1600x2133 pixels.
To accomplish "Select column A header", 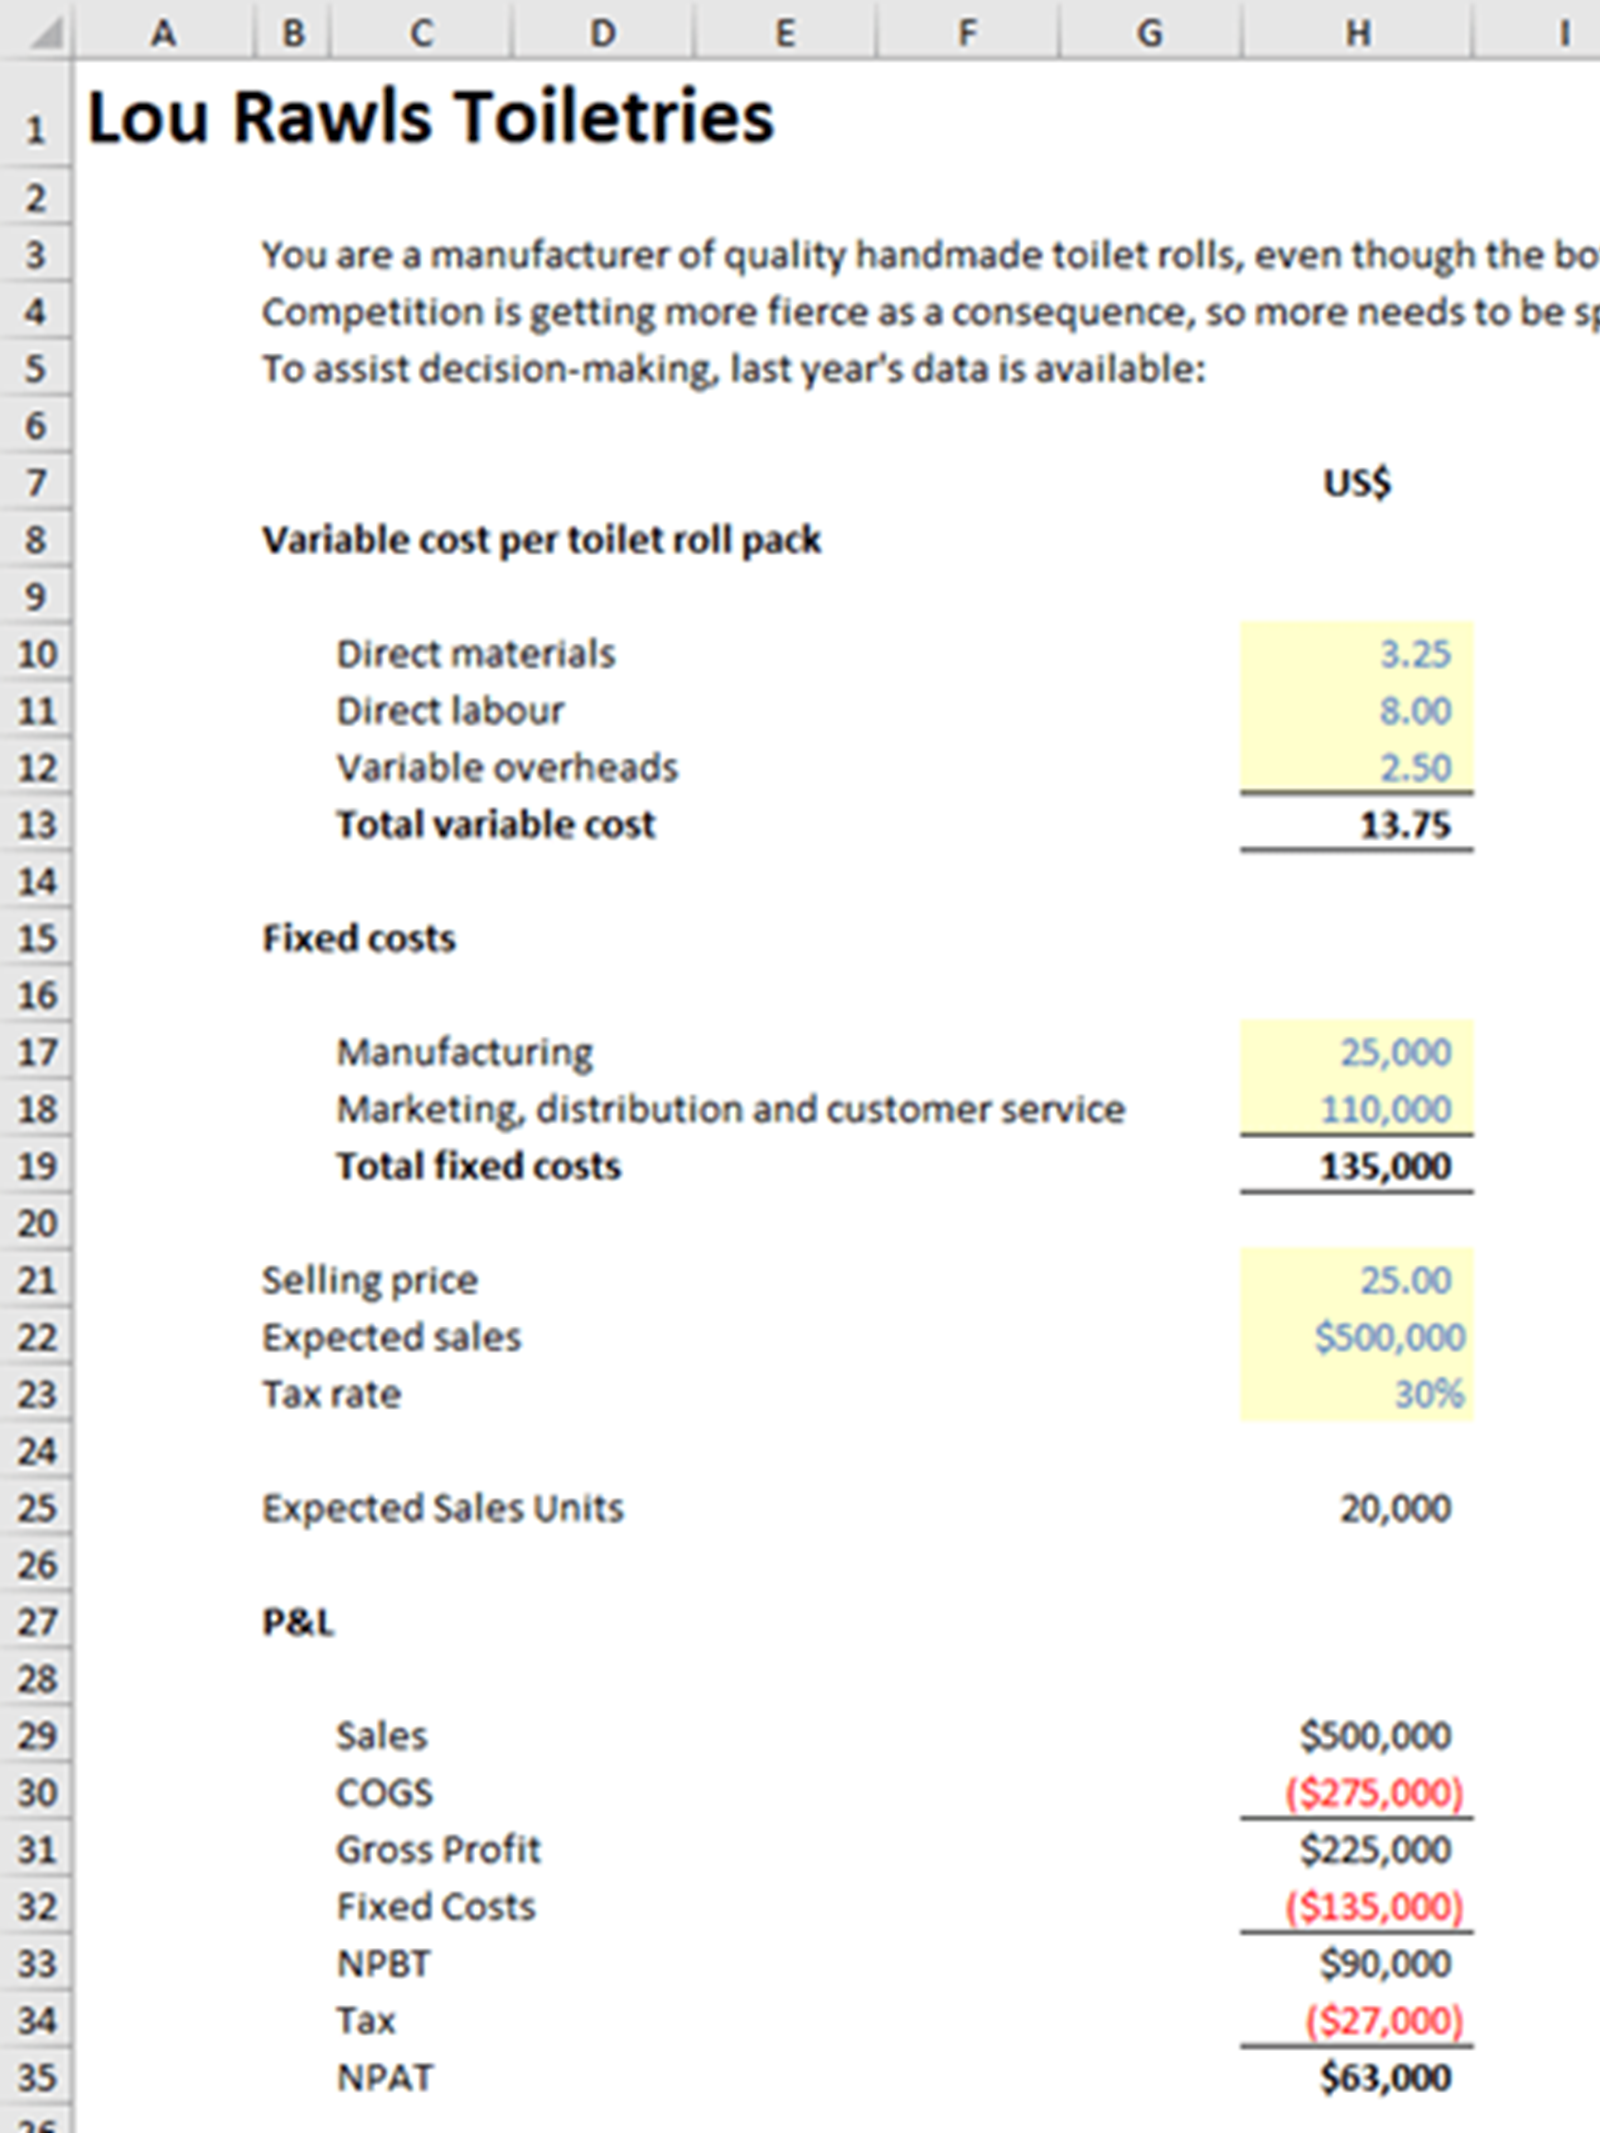I will (x=163, y=33).
